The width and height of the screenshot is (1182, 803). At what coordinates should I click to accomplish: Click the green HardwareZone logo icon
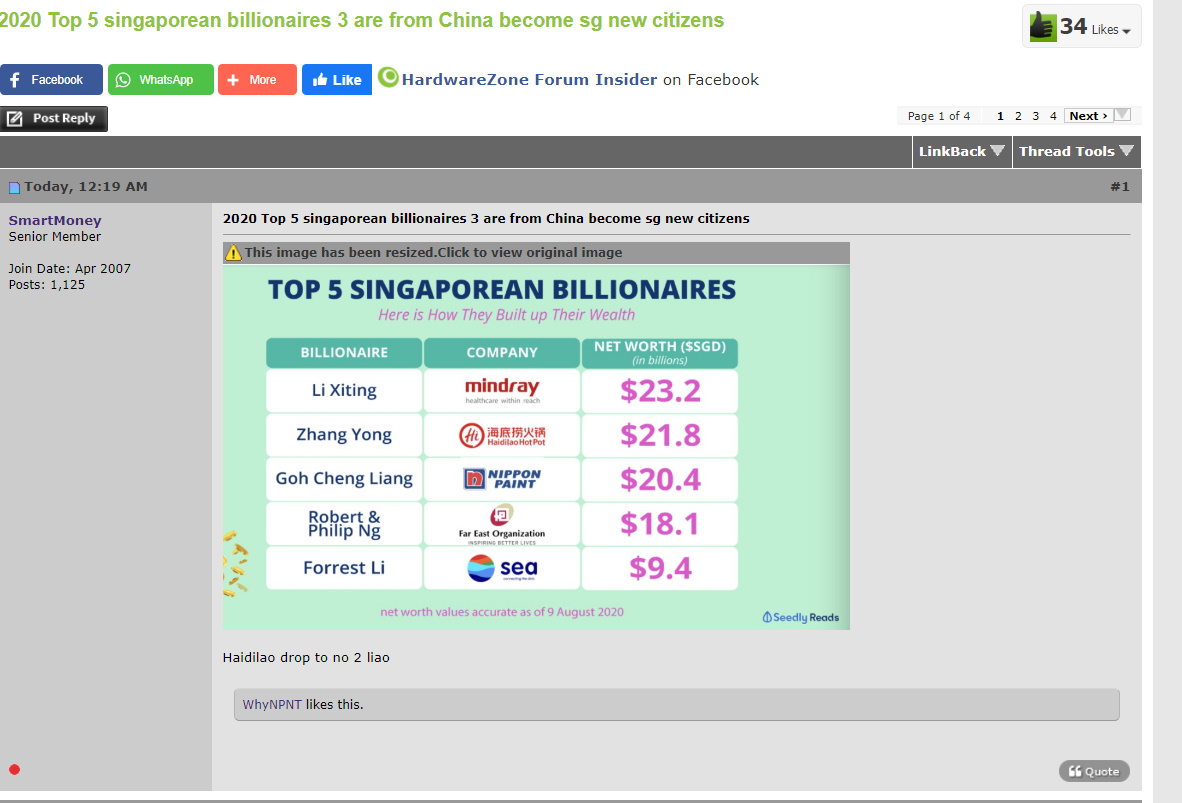click(x=388, y=77)
